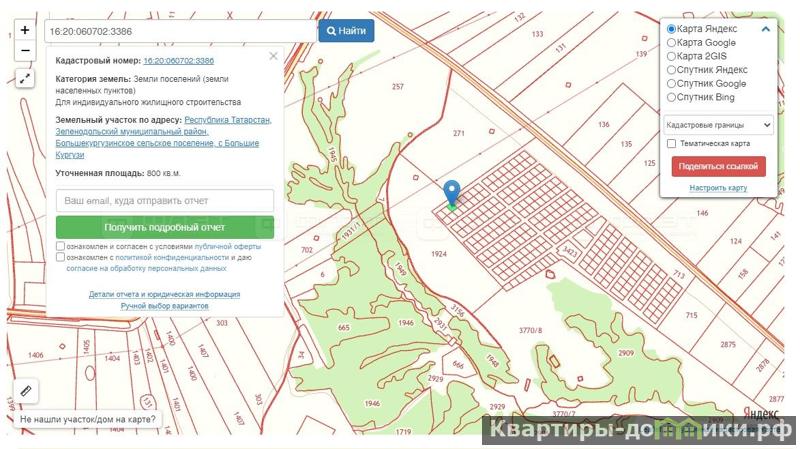Viewport: 800px width, 449px height.
Task: Open cadastral number 16:20:060702:3386 link
Action: tap(179, 61)
